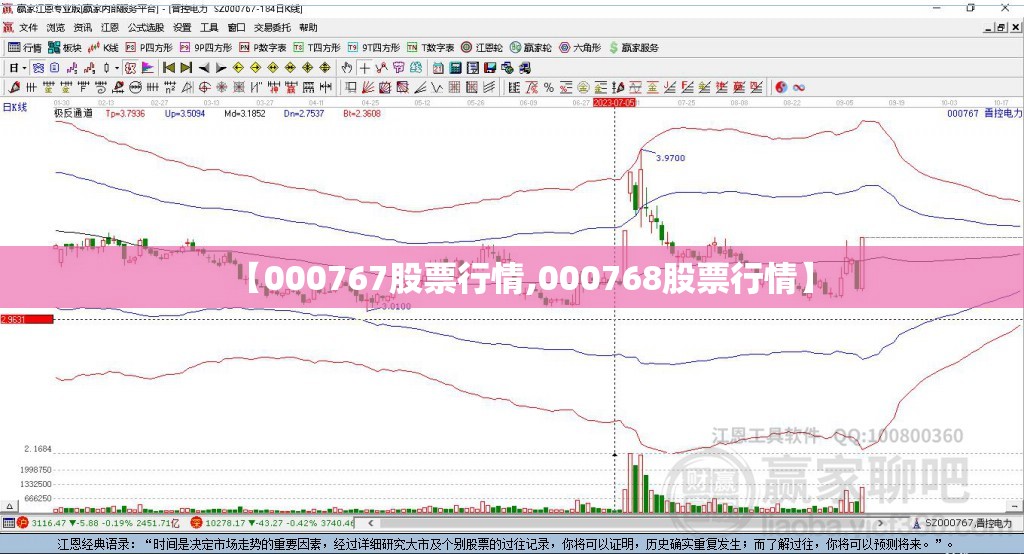Open the T四方形 tool

pos(317,48)
